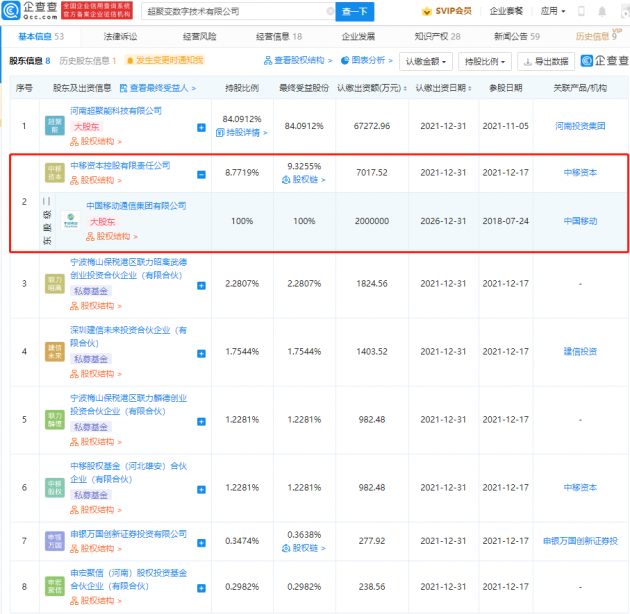Open SVIP会员 crown link
This screenshot has width=630, height=614.
[447, 11]
